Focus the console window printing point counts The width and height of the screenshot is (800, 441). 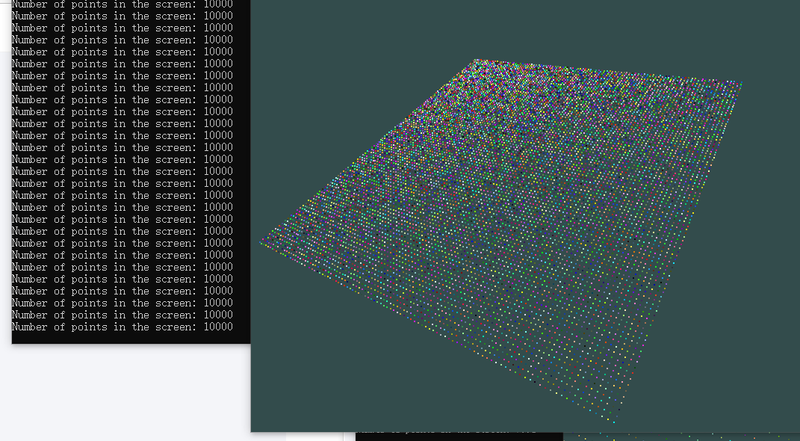[x=131, y=171]
